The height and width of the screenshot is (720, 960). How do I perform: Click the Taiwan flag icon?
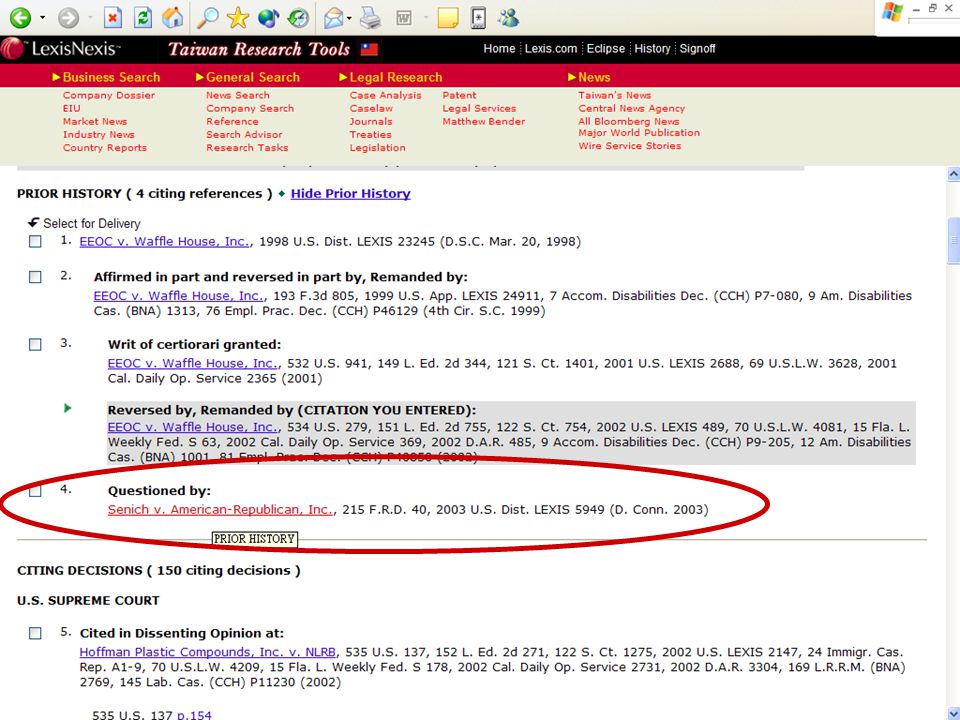click(x=369, y=49)
